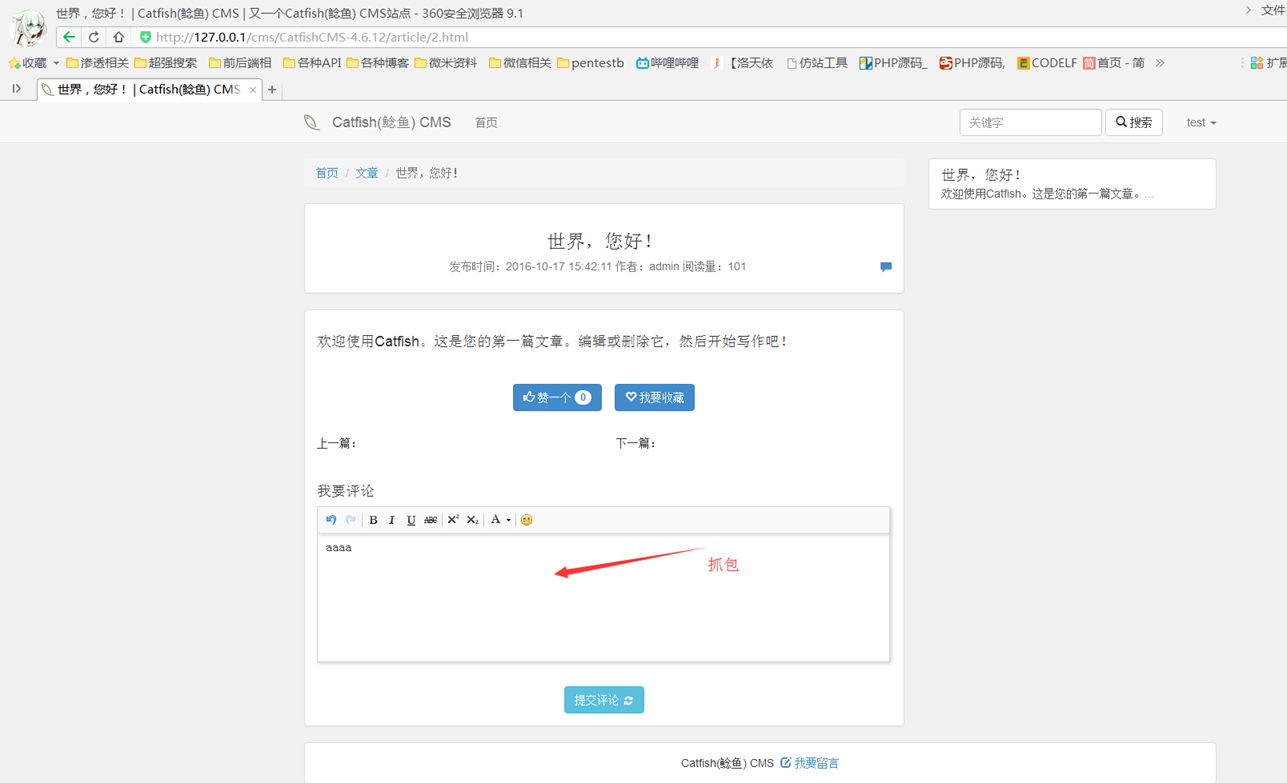The height and width of the screenshot is (783, 1287).
Task: Click the 首页 breadcrumb link
Action: (x=327, y=173)
